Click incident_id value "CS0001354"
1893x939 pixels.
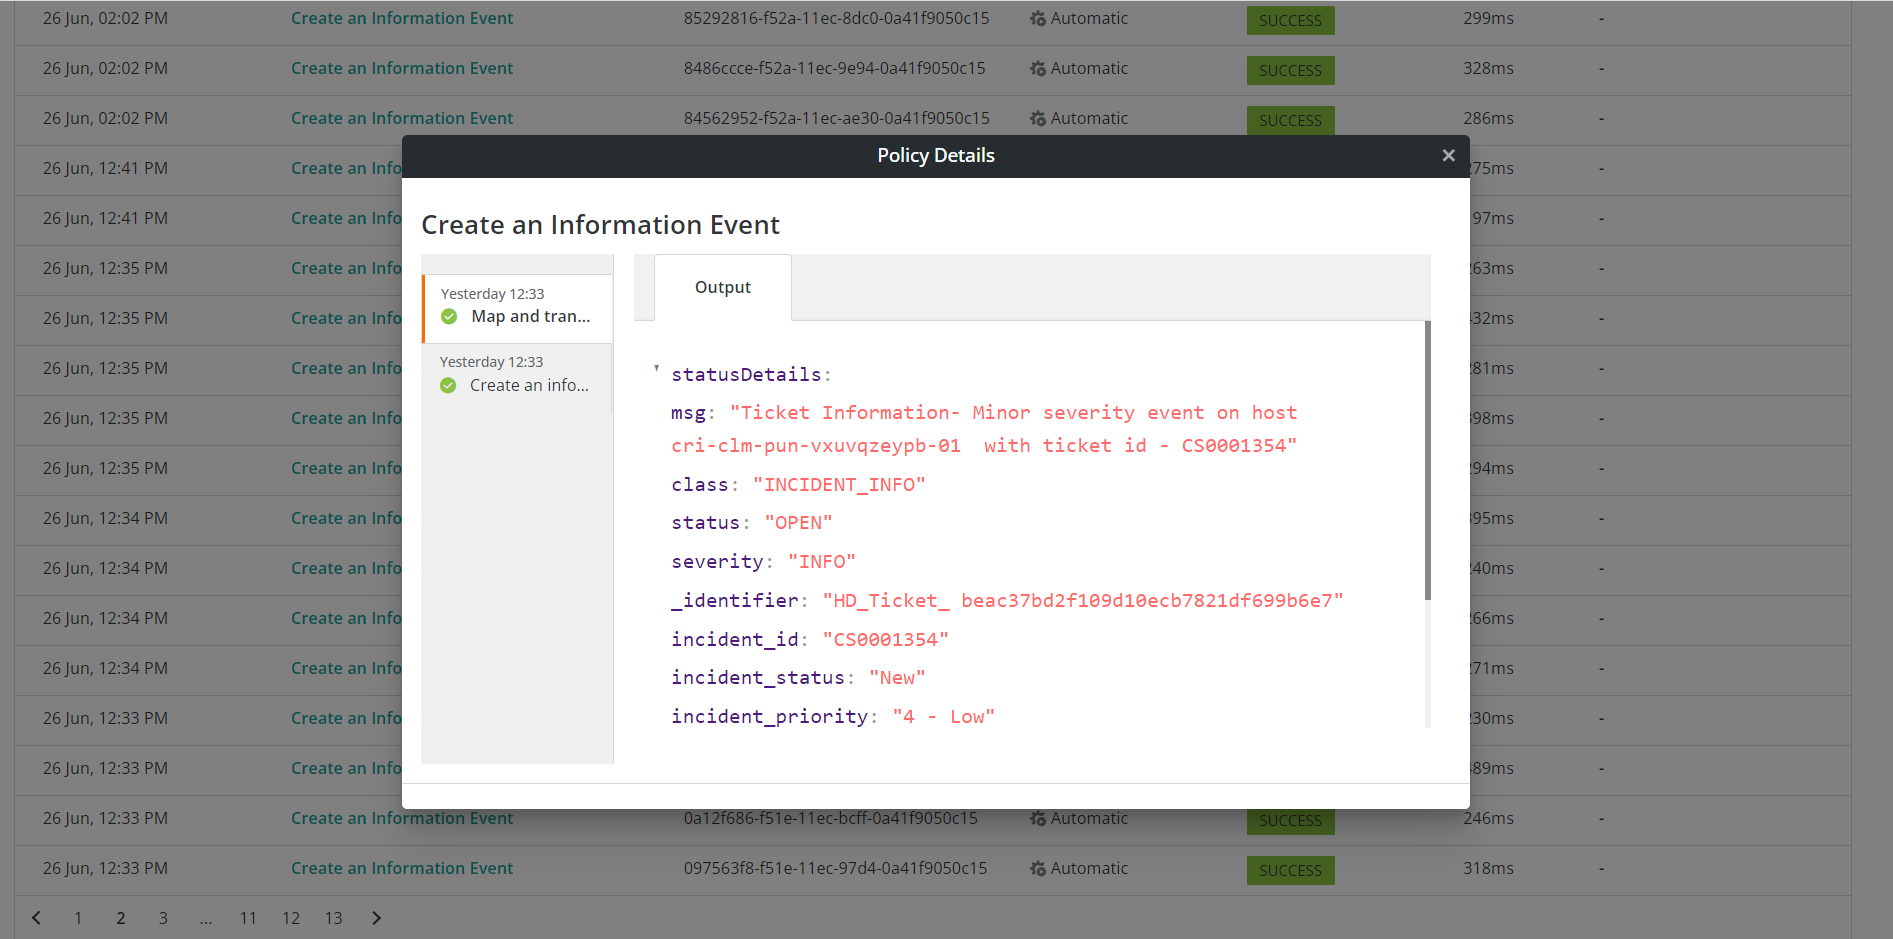[x=885, y=640]
